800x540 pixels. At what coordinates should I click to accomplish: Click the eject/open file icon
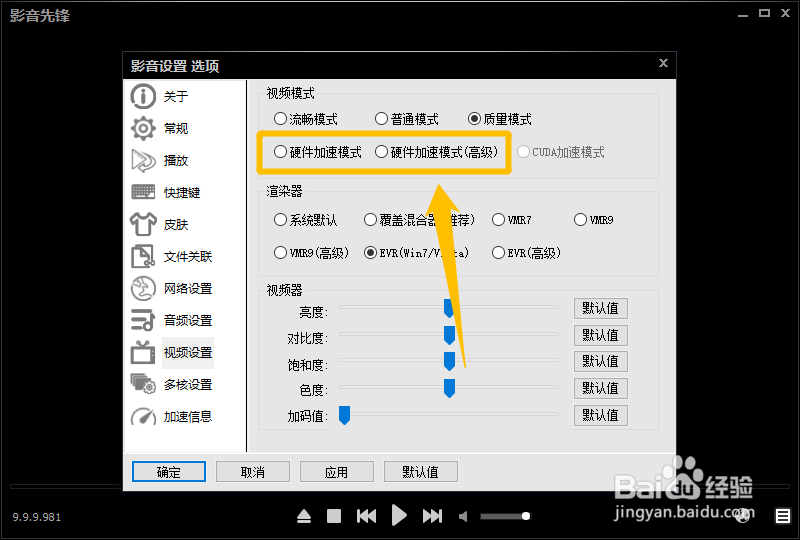point(304,517)
